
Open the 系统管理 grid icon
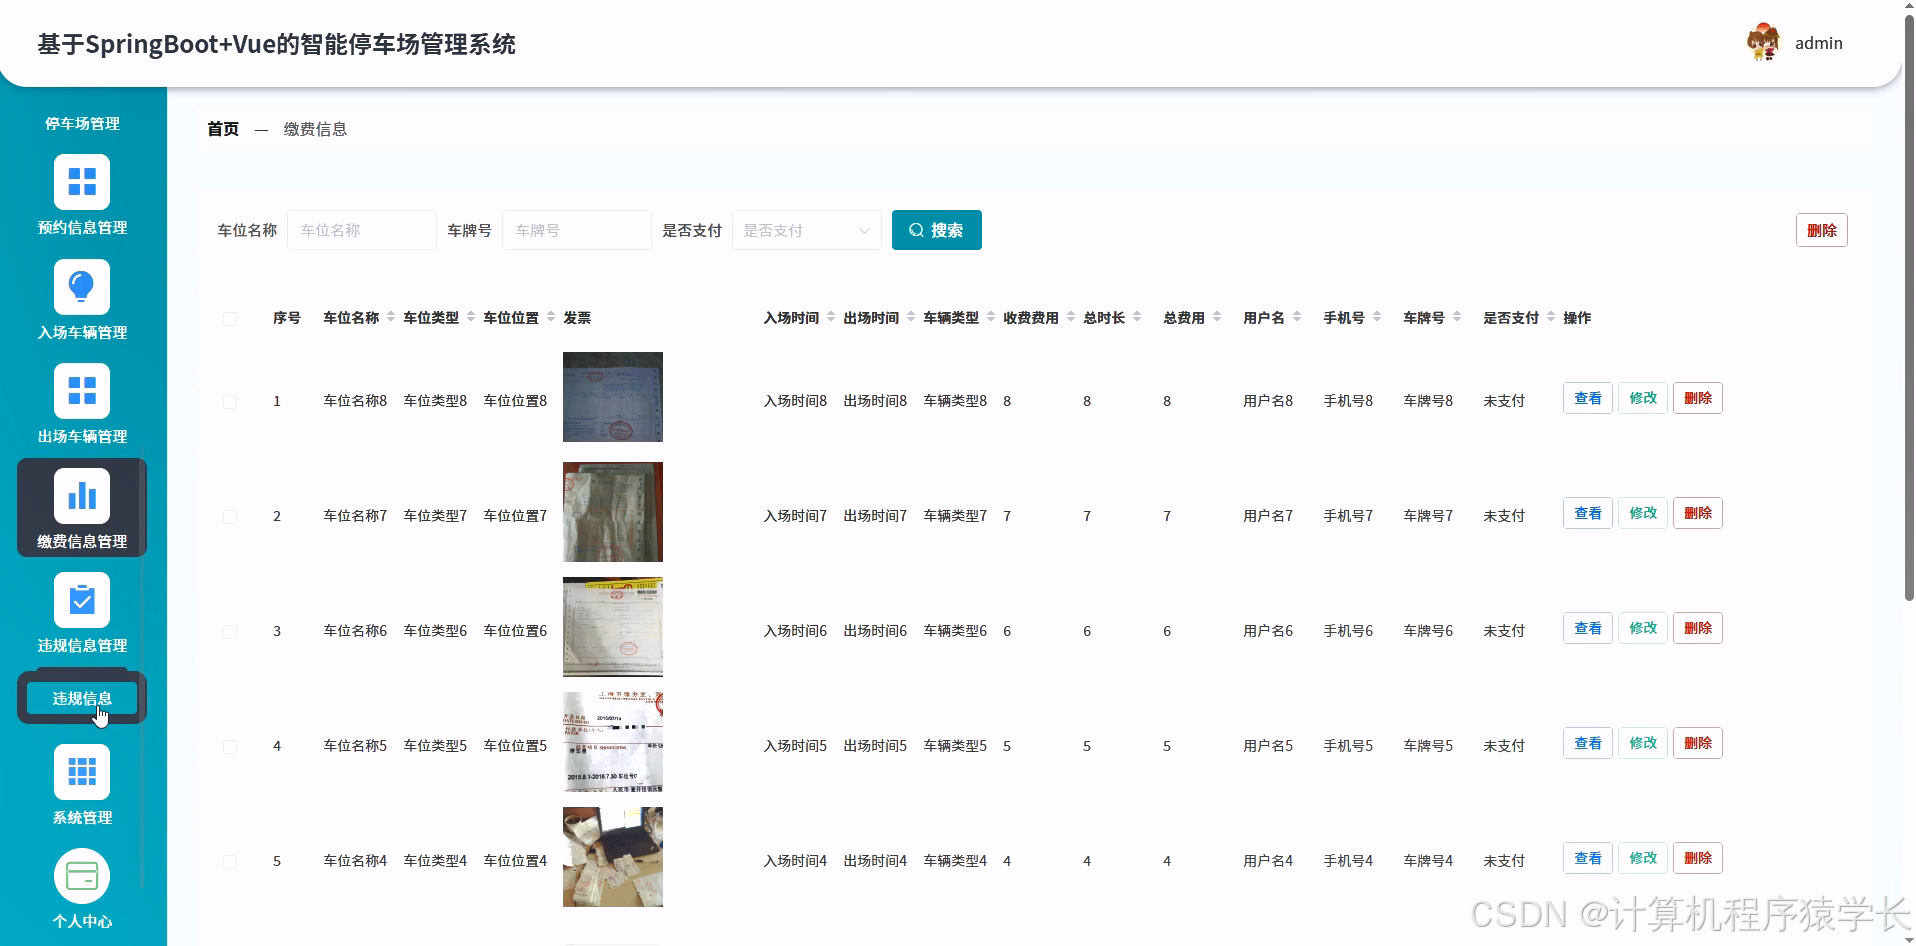pos(82,772)
